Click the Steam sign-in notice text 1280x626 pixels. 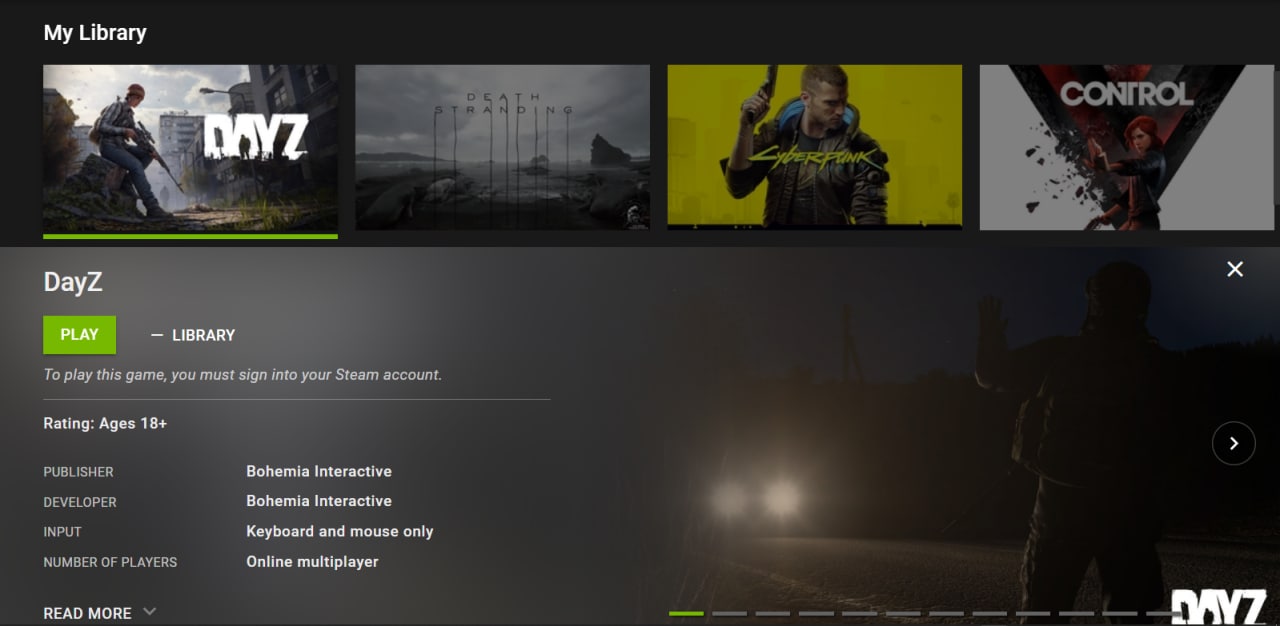pos(242,375)
